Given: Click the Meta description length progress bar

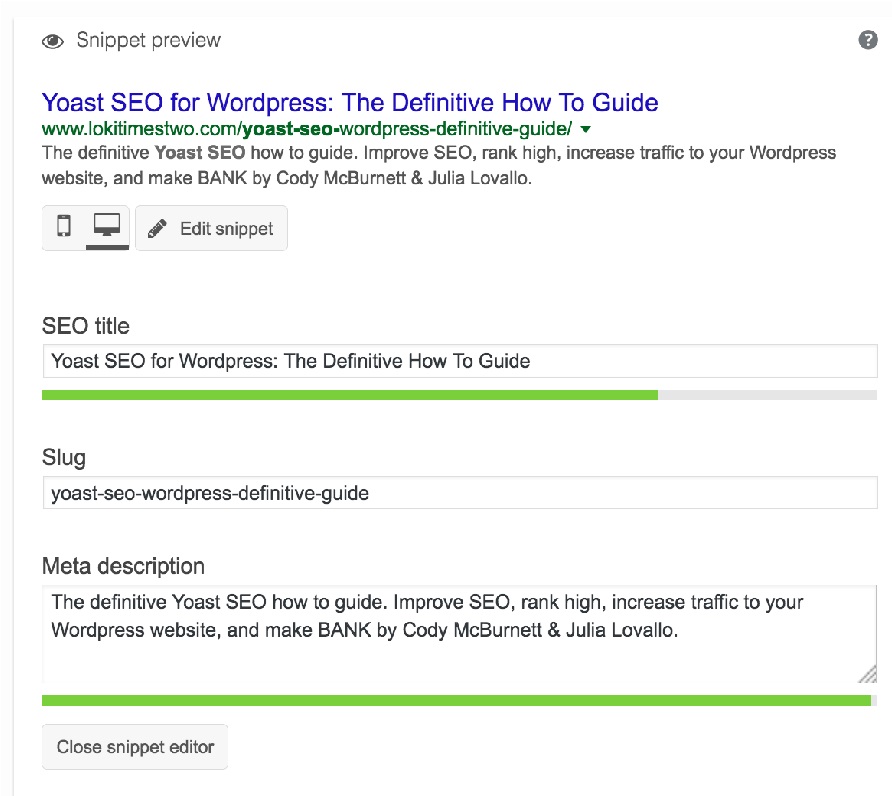Looking at the screenshot, I should point(457,701).
